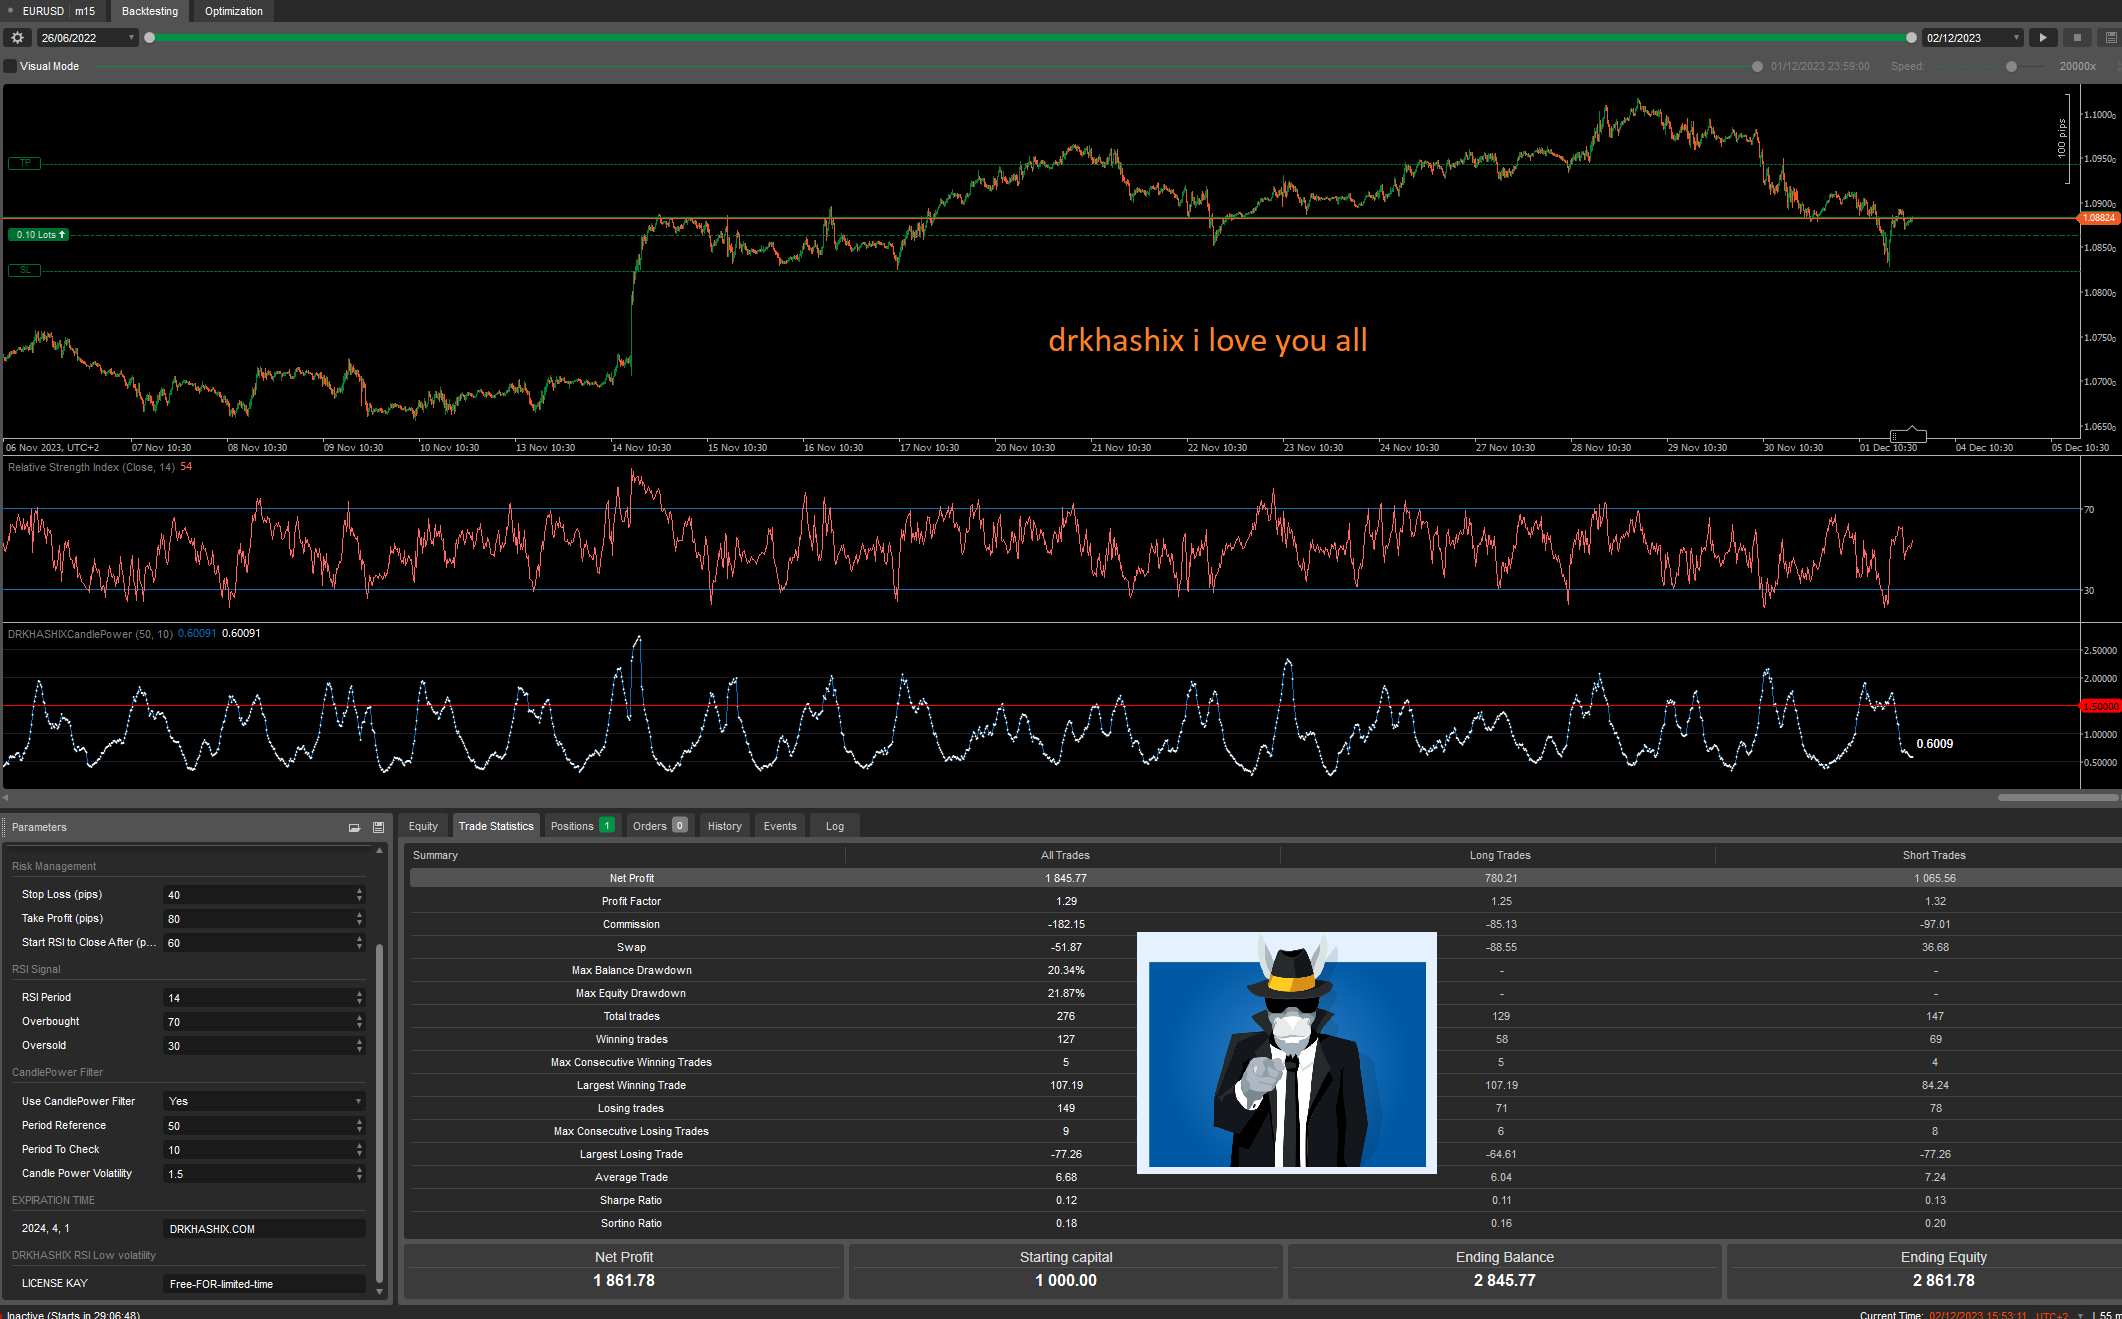Save parameters using the floppy disk icon

click(x=378, y=827)
